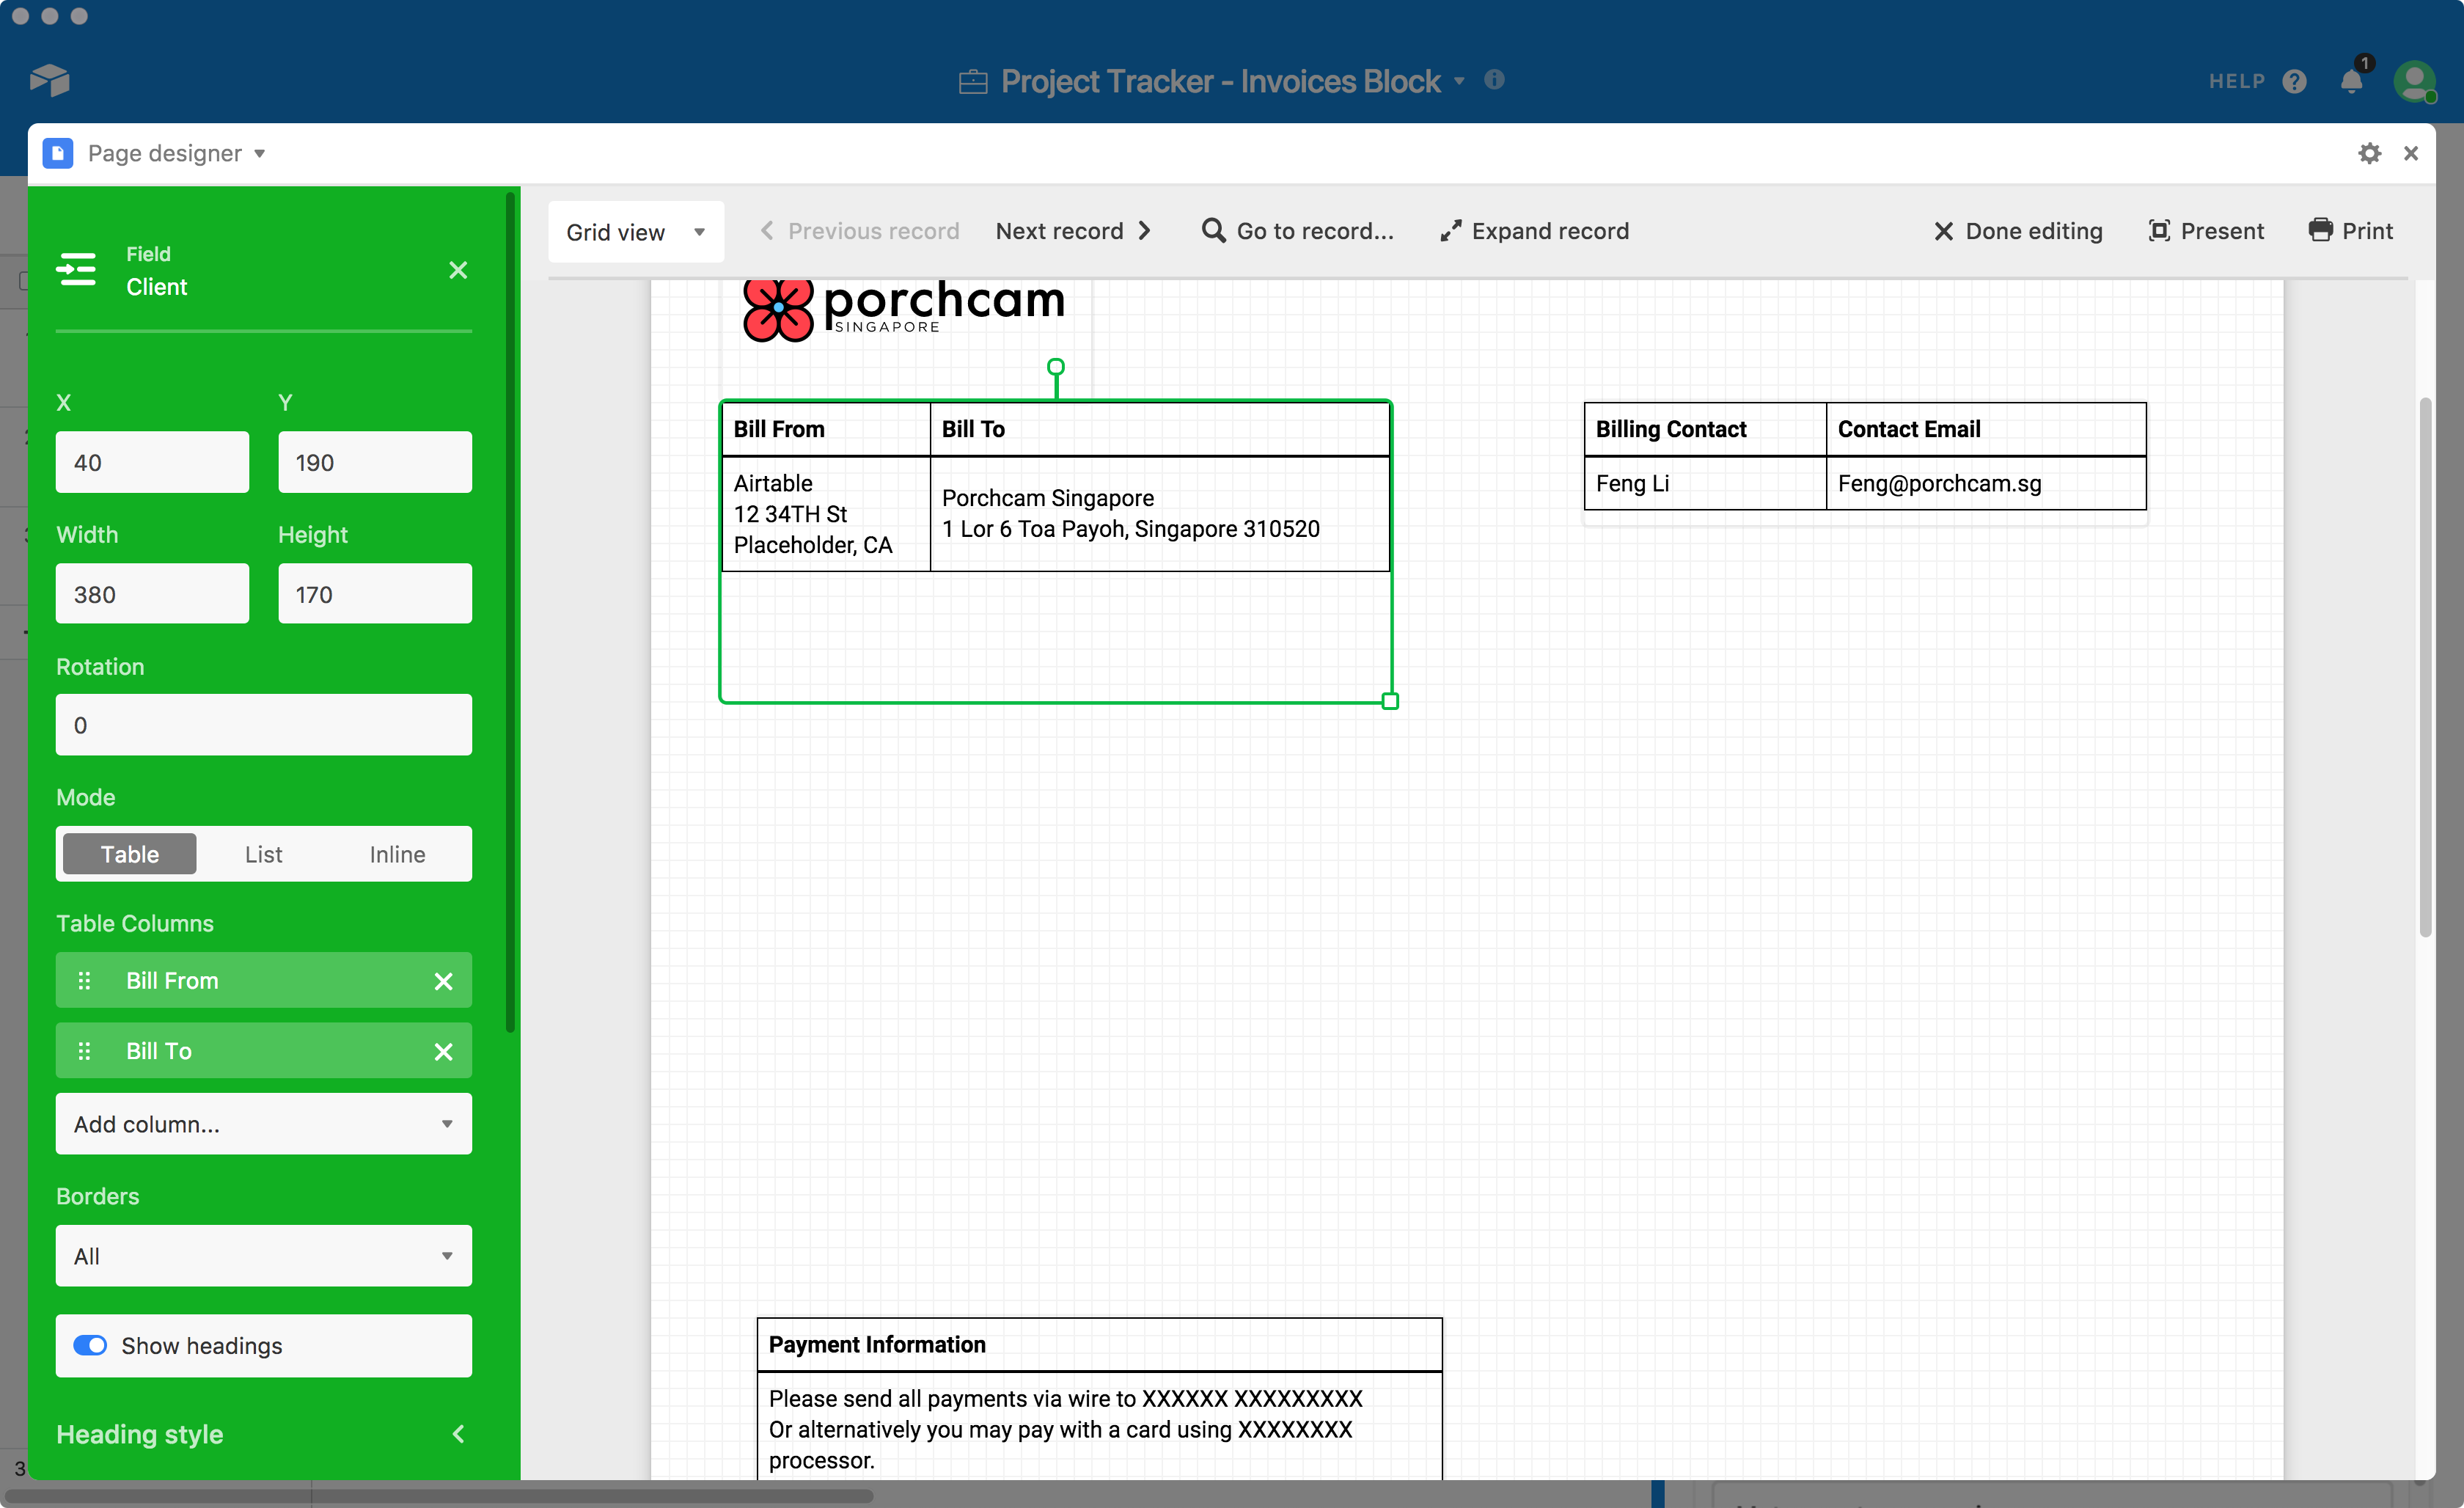Screen dimensions: 2464x1508
Task: Remove the Bill From table column
Action: [443, 981]
